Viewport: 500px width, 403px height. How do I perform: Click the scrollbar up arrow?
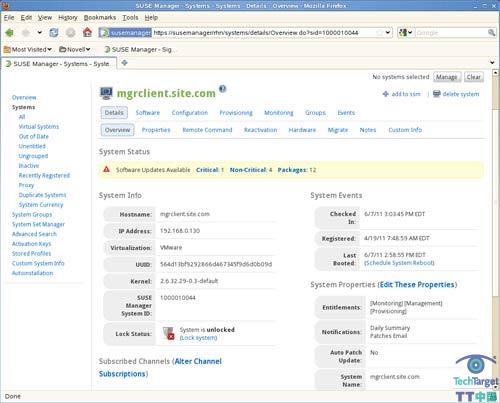point(495,73)
